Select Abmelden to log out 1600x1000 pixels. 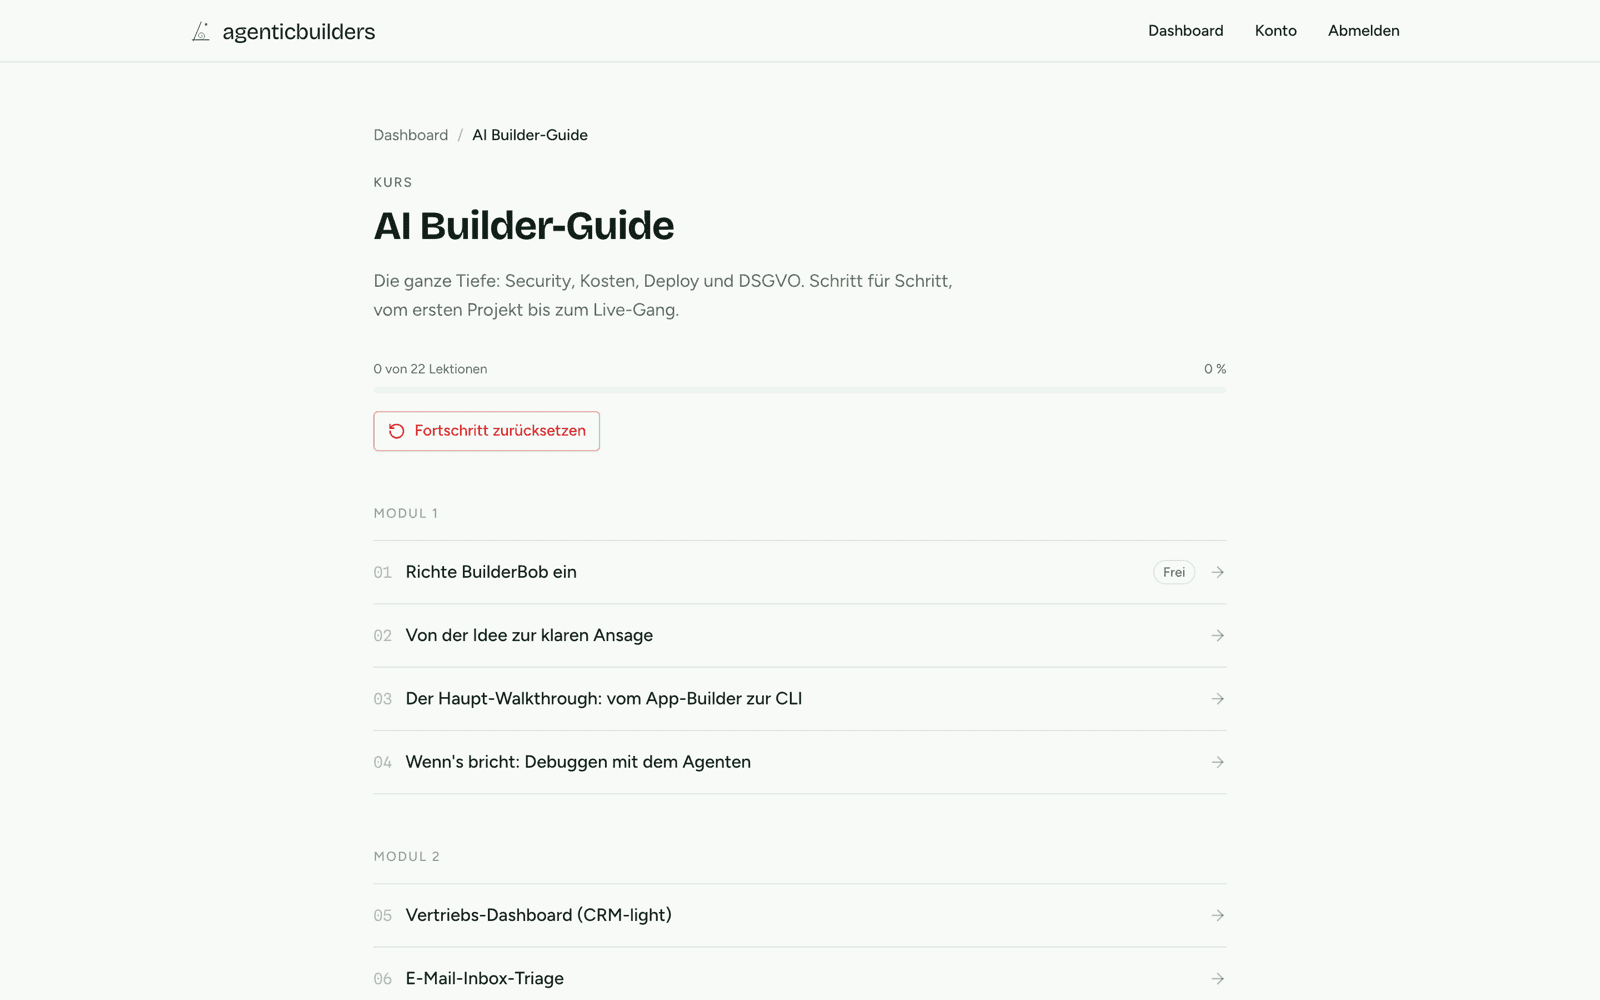(x=1364, y=31)
